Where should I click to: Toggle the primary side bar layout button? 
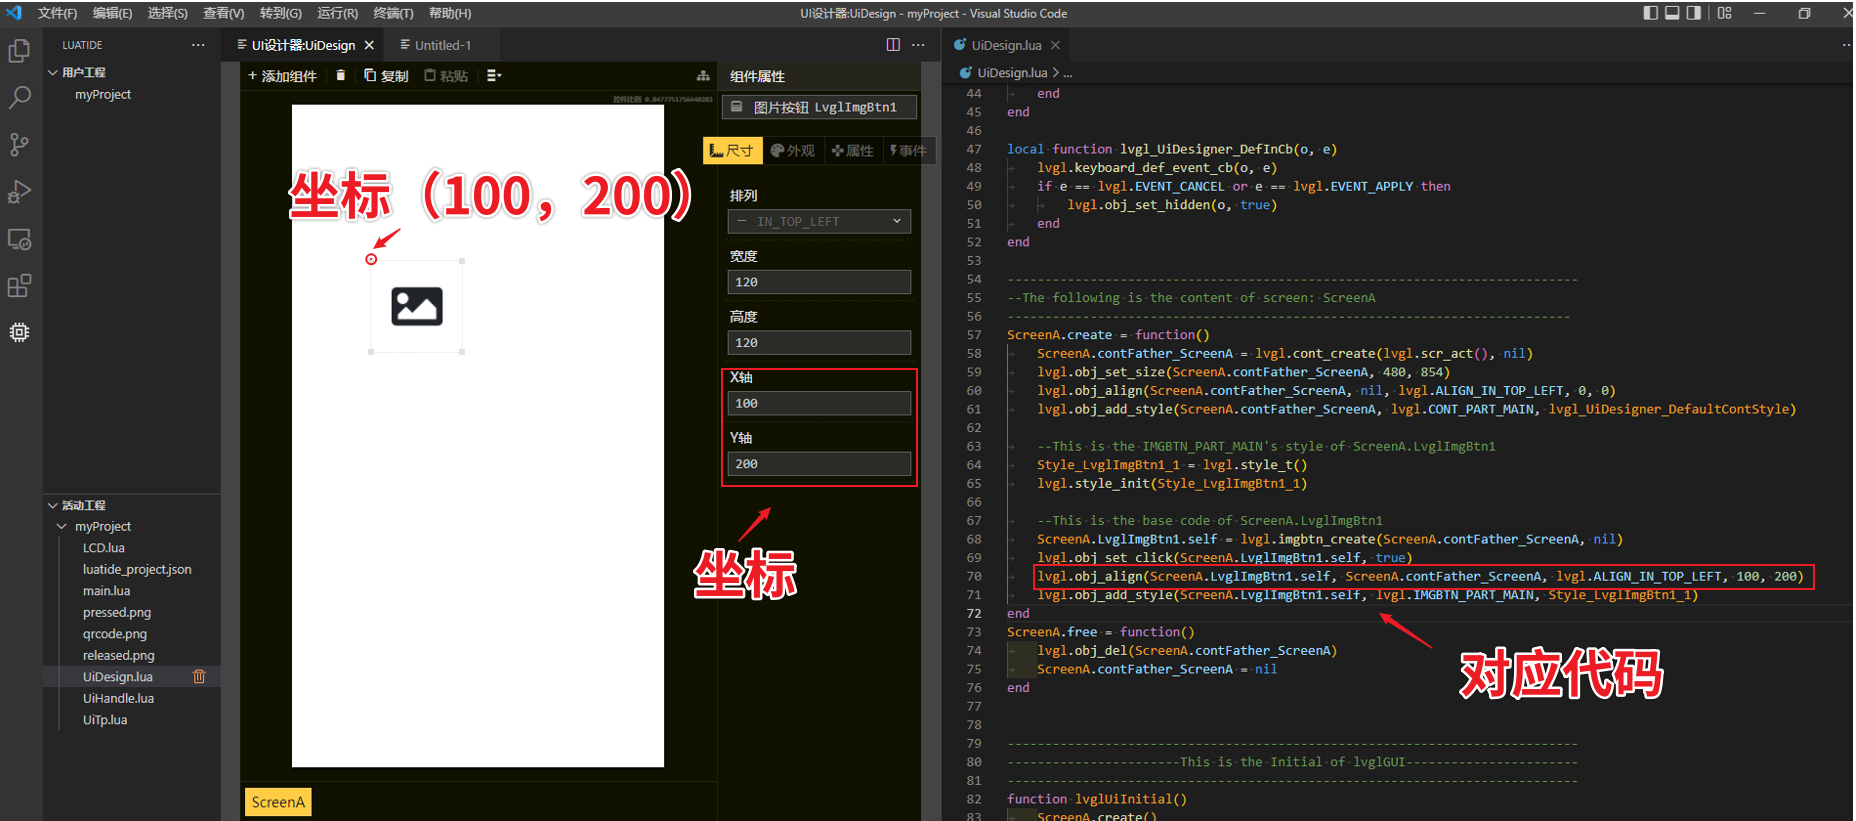pyautogui.click(x=1650, y=13)
